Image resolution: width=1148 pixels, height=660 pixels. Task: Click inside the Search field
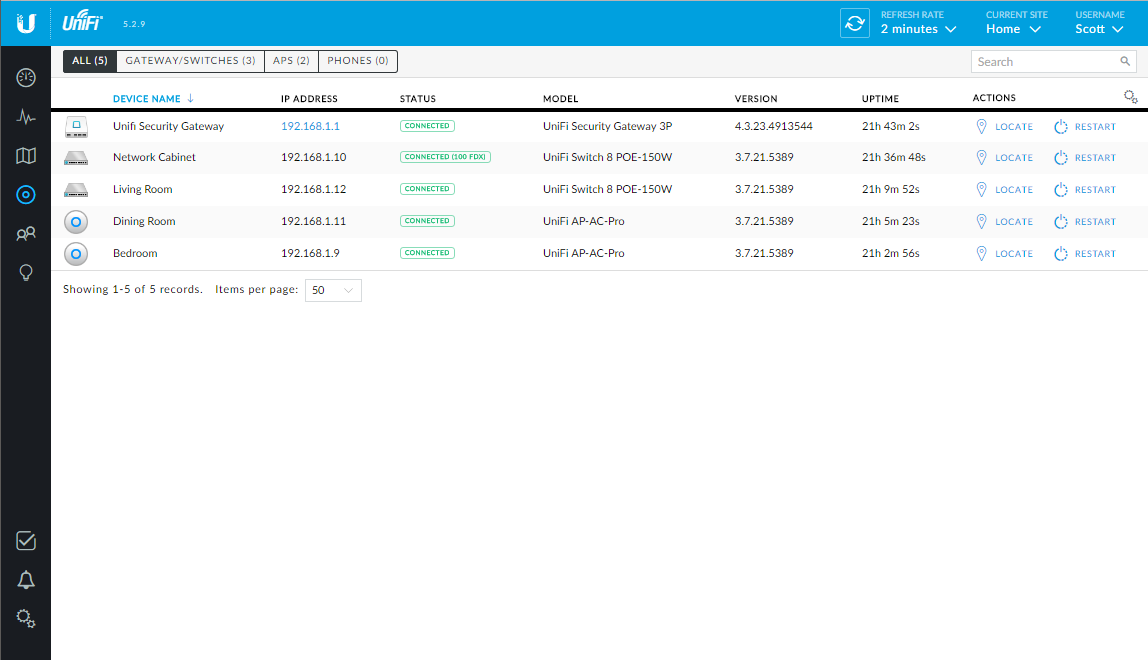1040,61
